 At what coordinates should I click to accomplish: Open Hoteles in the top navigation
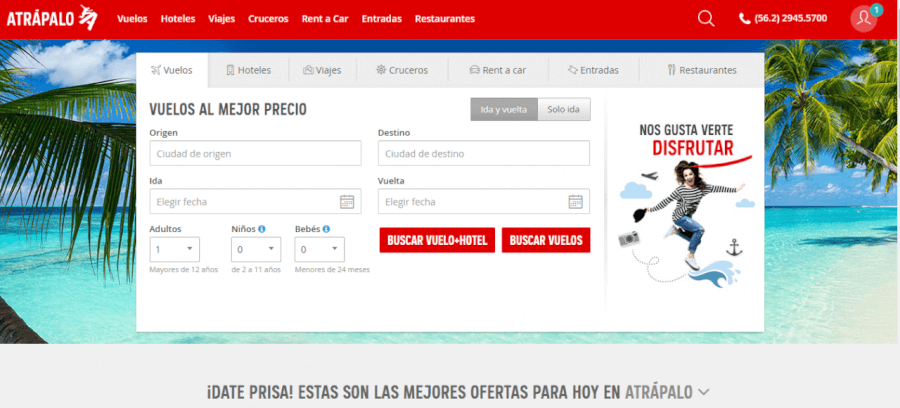pyautogui.click(x=178, y=18)
